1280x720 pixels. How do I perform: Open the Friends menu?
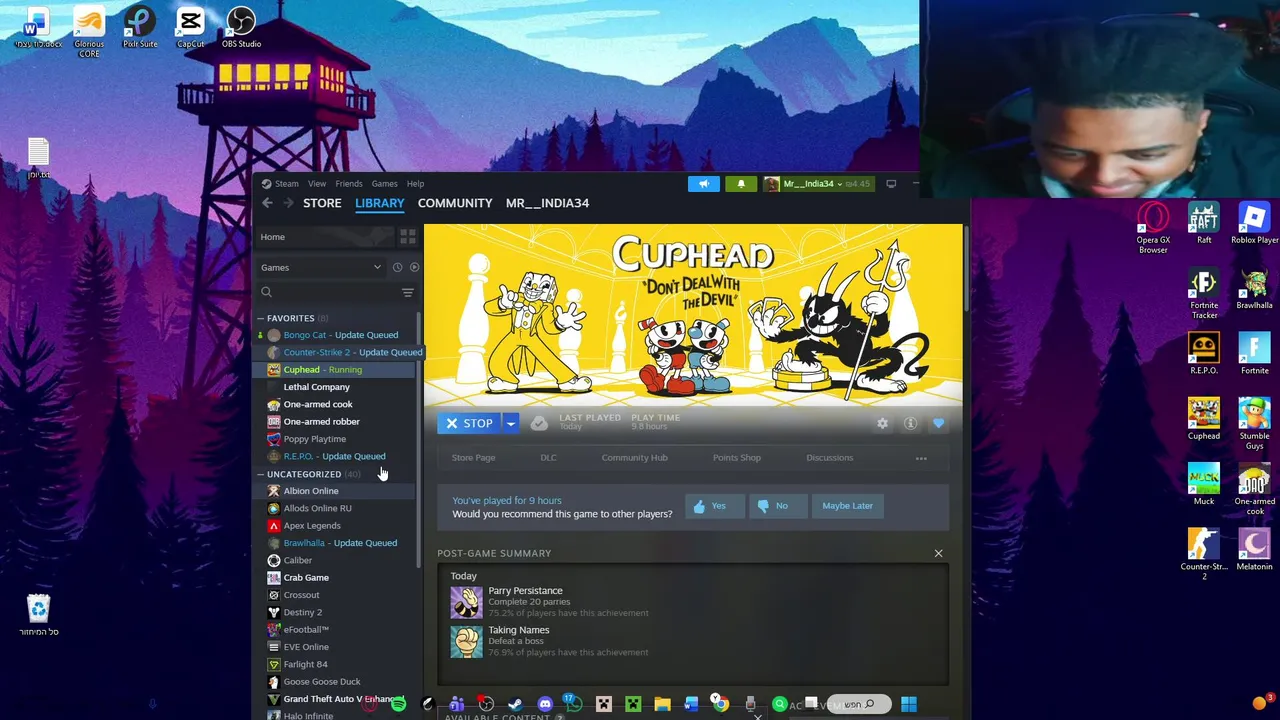(x=349, y=184)
